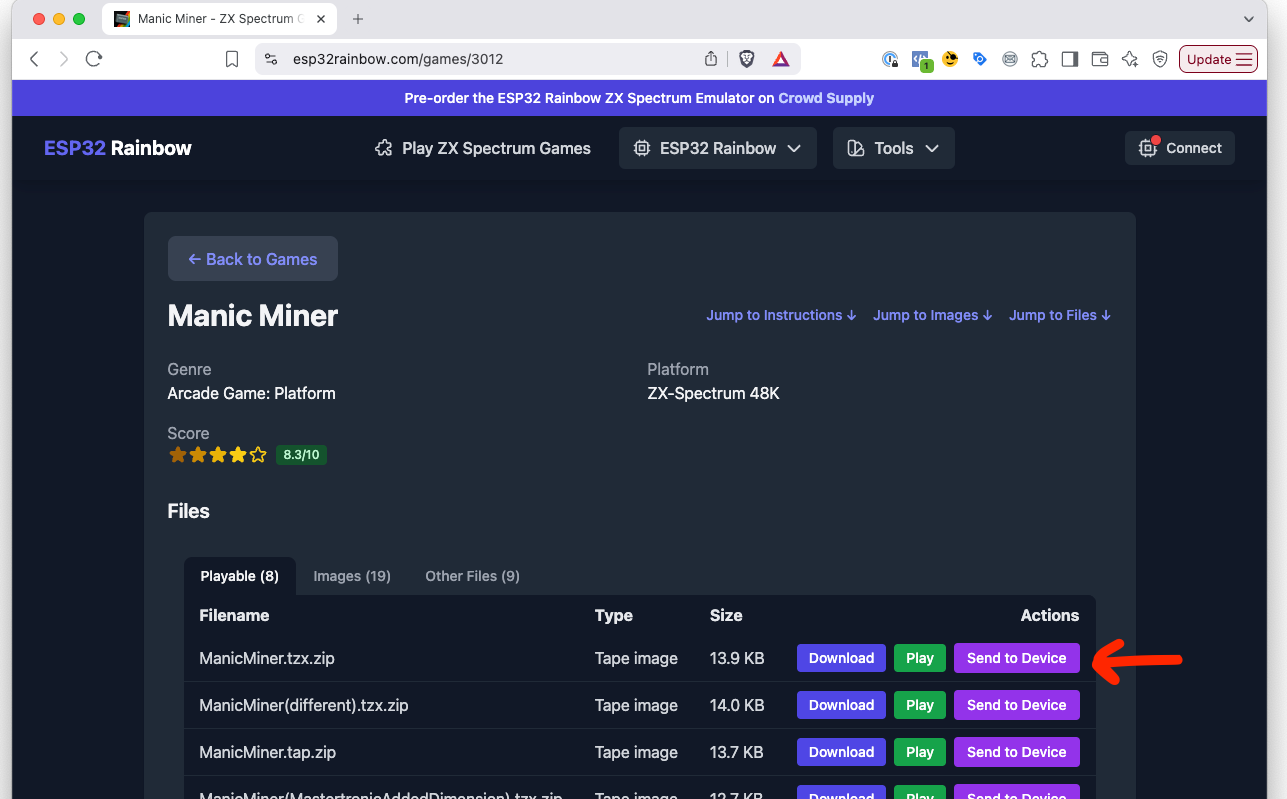The height and width of the screenshot is (799, 1287).
Task: Expand the tab search chevron
Action: (x=1248, y=19)
